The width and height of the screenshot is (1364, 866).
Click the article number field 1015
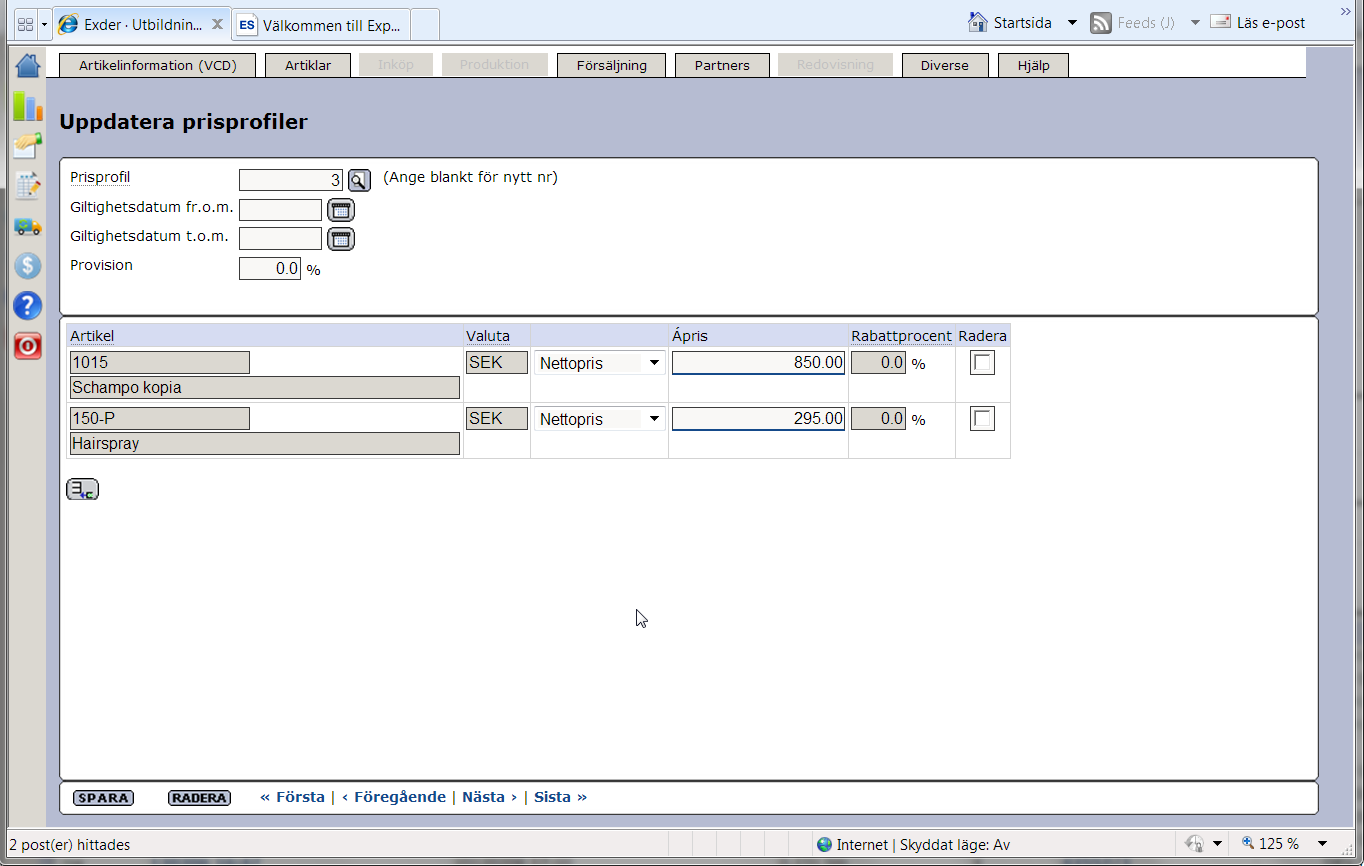pos(160,362)
